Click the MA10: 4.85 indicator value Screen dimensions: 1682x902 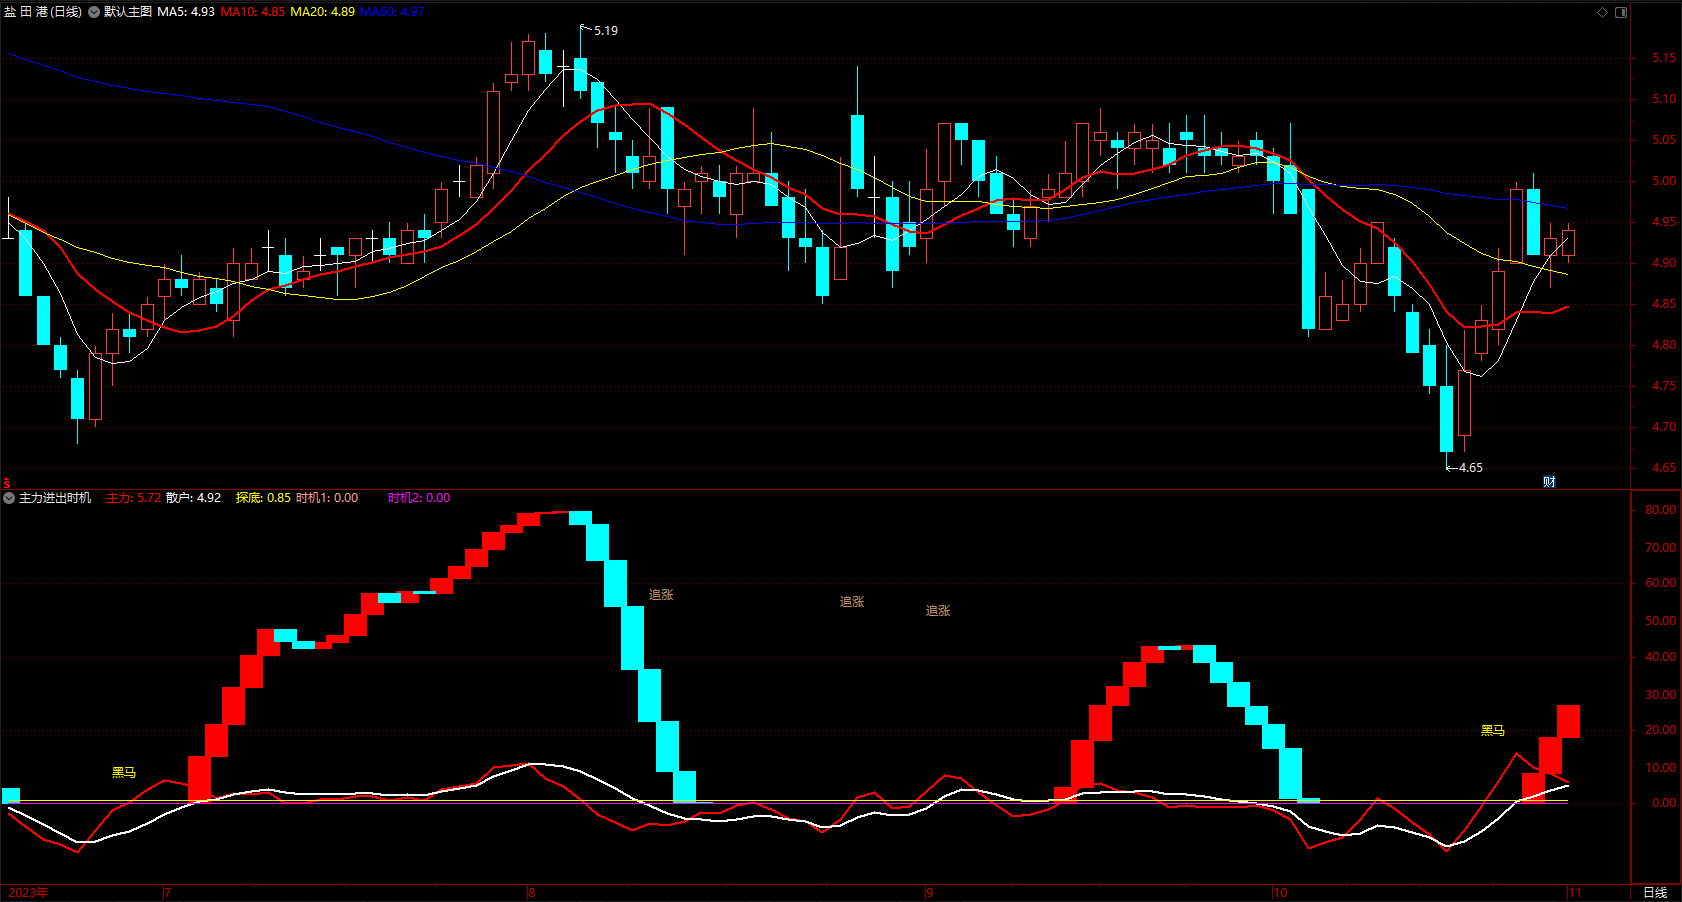[x=253, y=12]
